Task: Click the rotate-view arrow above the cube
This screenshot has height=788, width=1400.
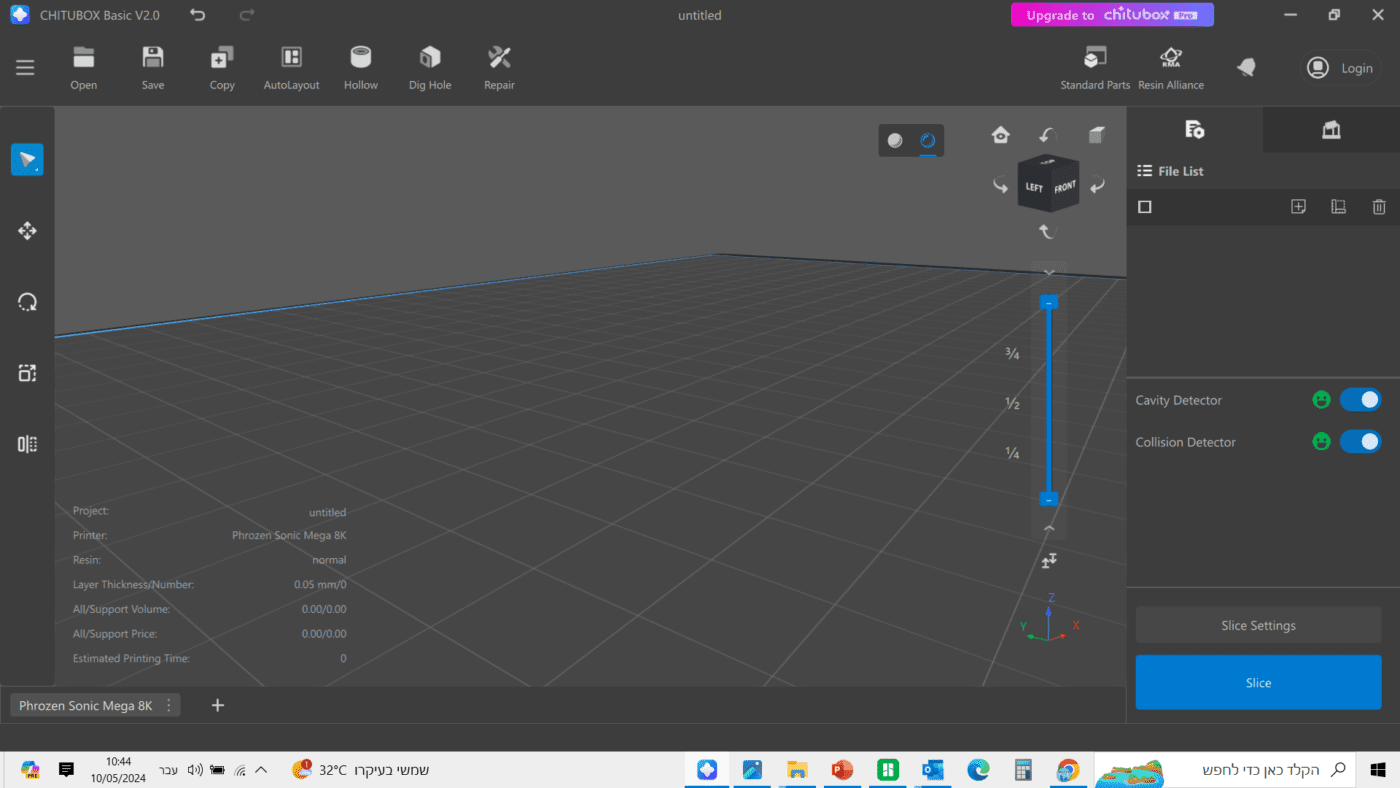Action: point(1048,135)
